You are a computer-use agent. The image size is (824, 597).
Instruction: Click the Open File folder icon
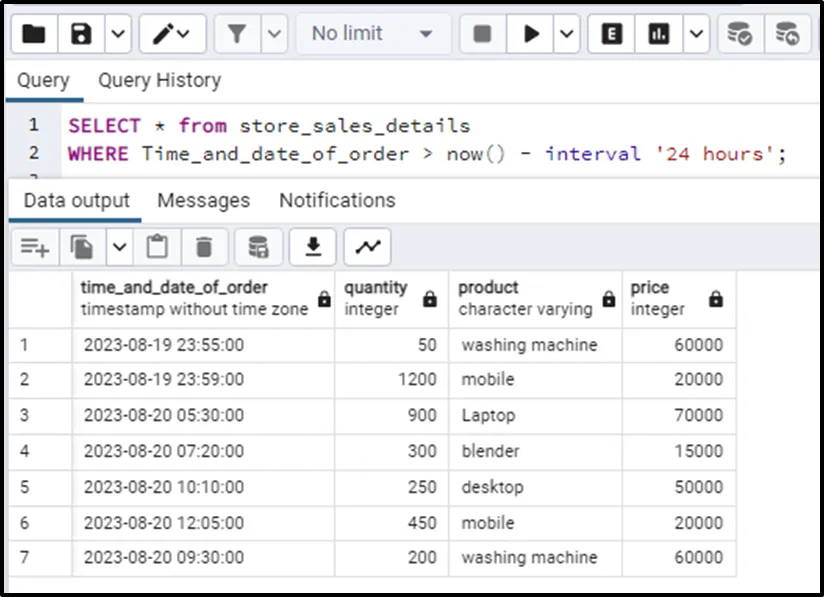(x=34, y=34)
